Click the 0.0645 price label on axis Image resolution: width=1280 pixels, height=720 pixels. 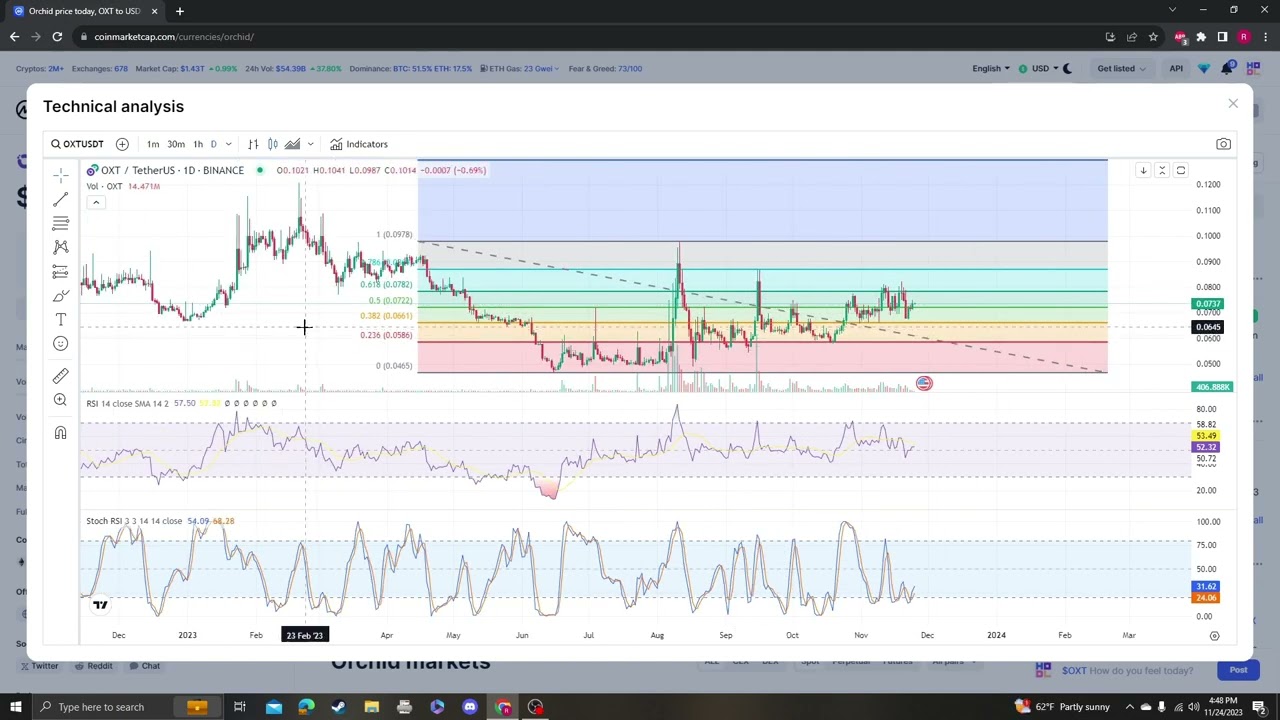pos(1208,327)
